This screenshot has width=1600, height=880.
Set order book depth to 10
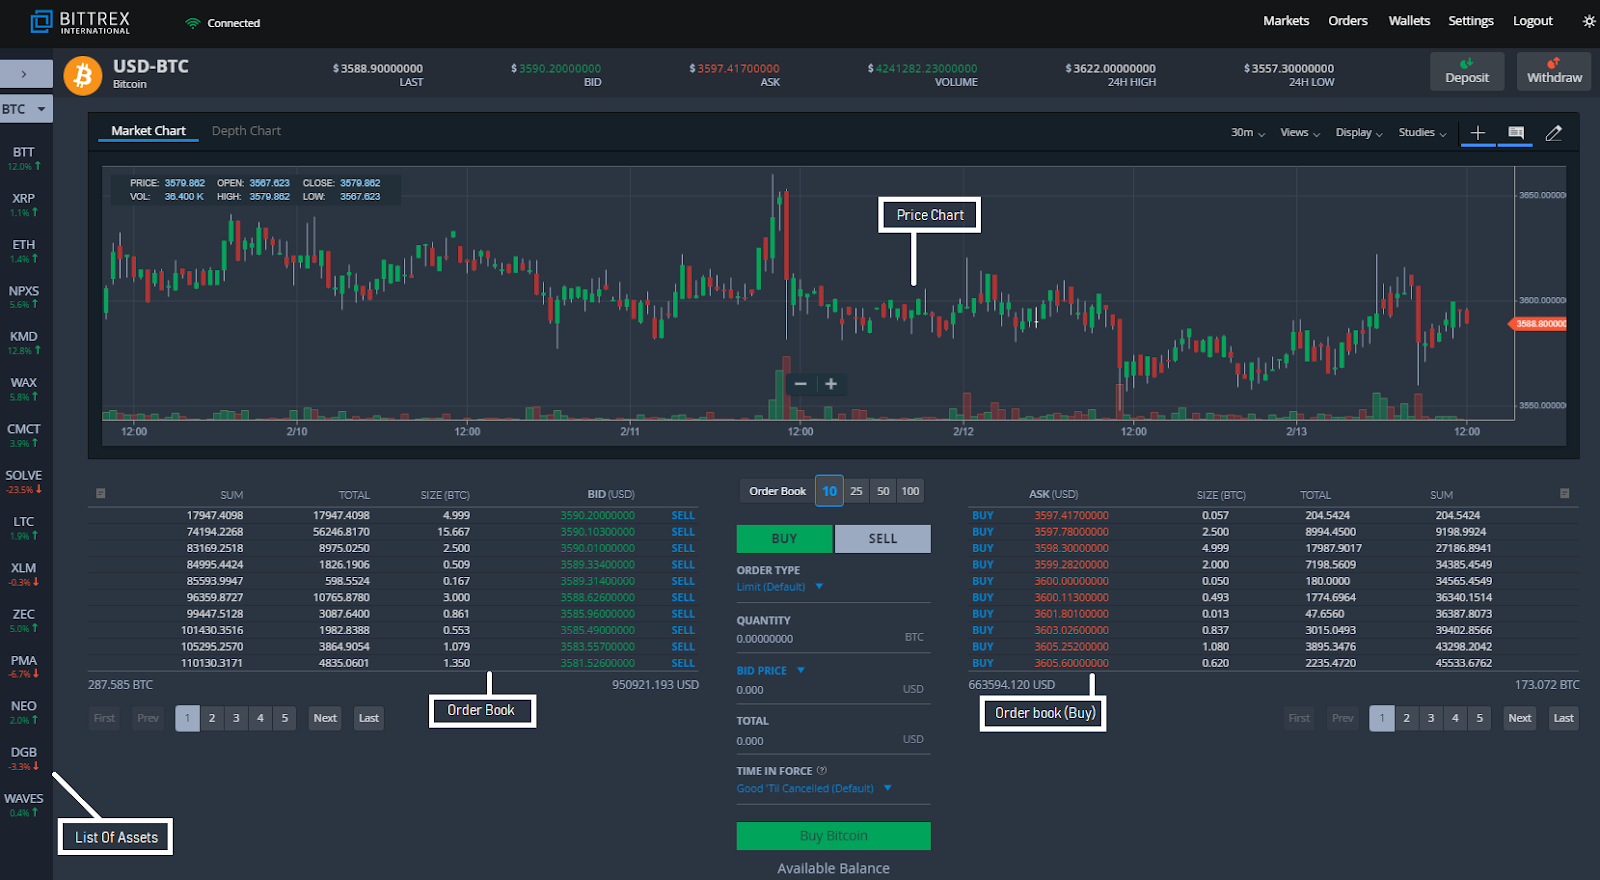829,491
